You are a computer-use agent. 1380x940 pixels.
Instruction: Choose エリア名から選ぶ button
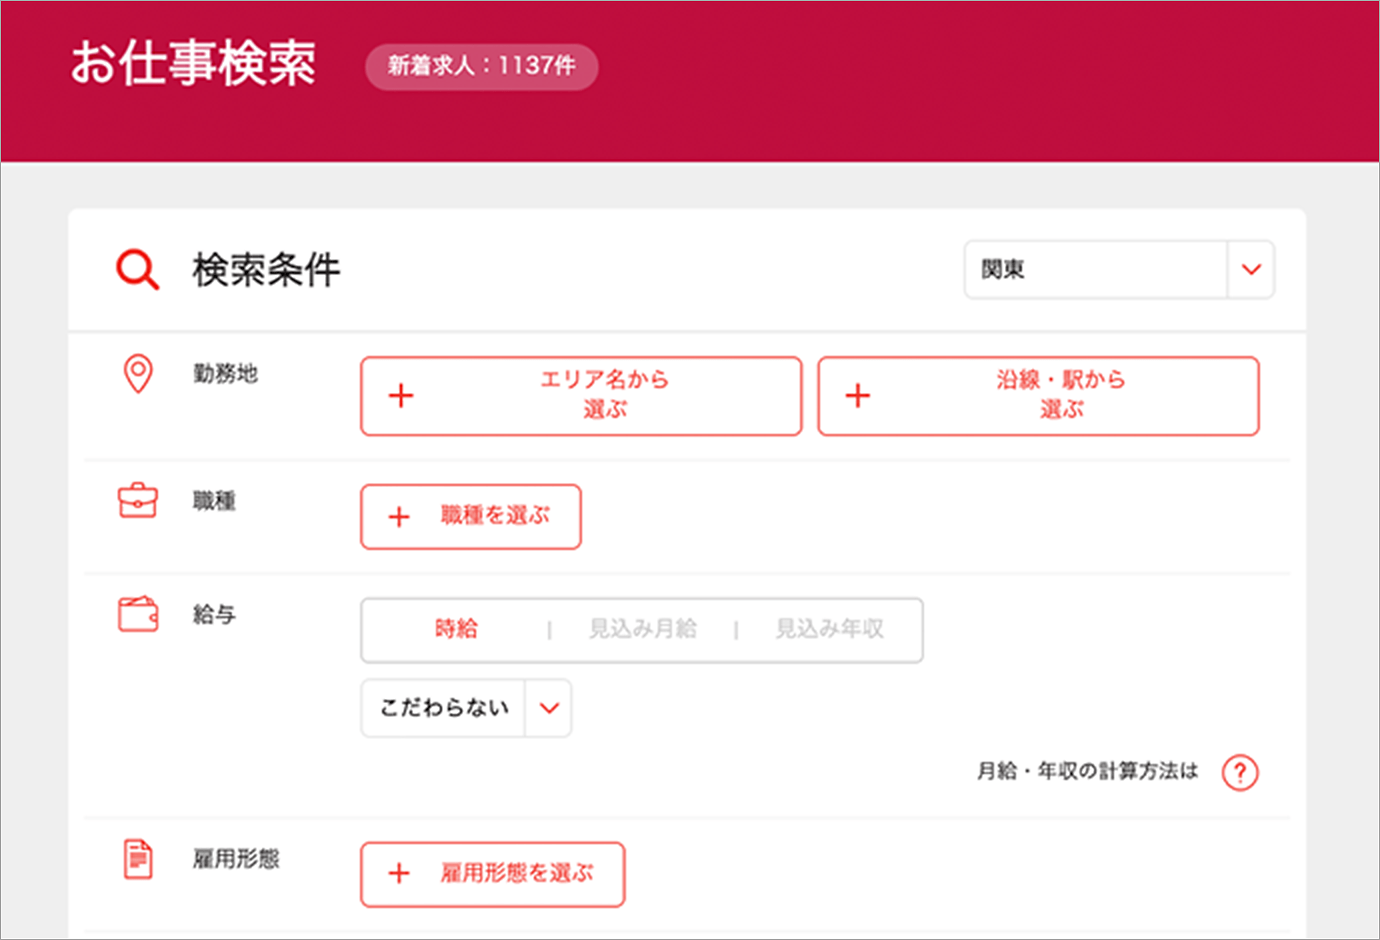coord(581,396)
